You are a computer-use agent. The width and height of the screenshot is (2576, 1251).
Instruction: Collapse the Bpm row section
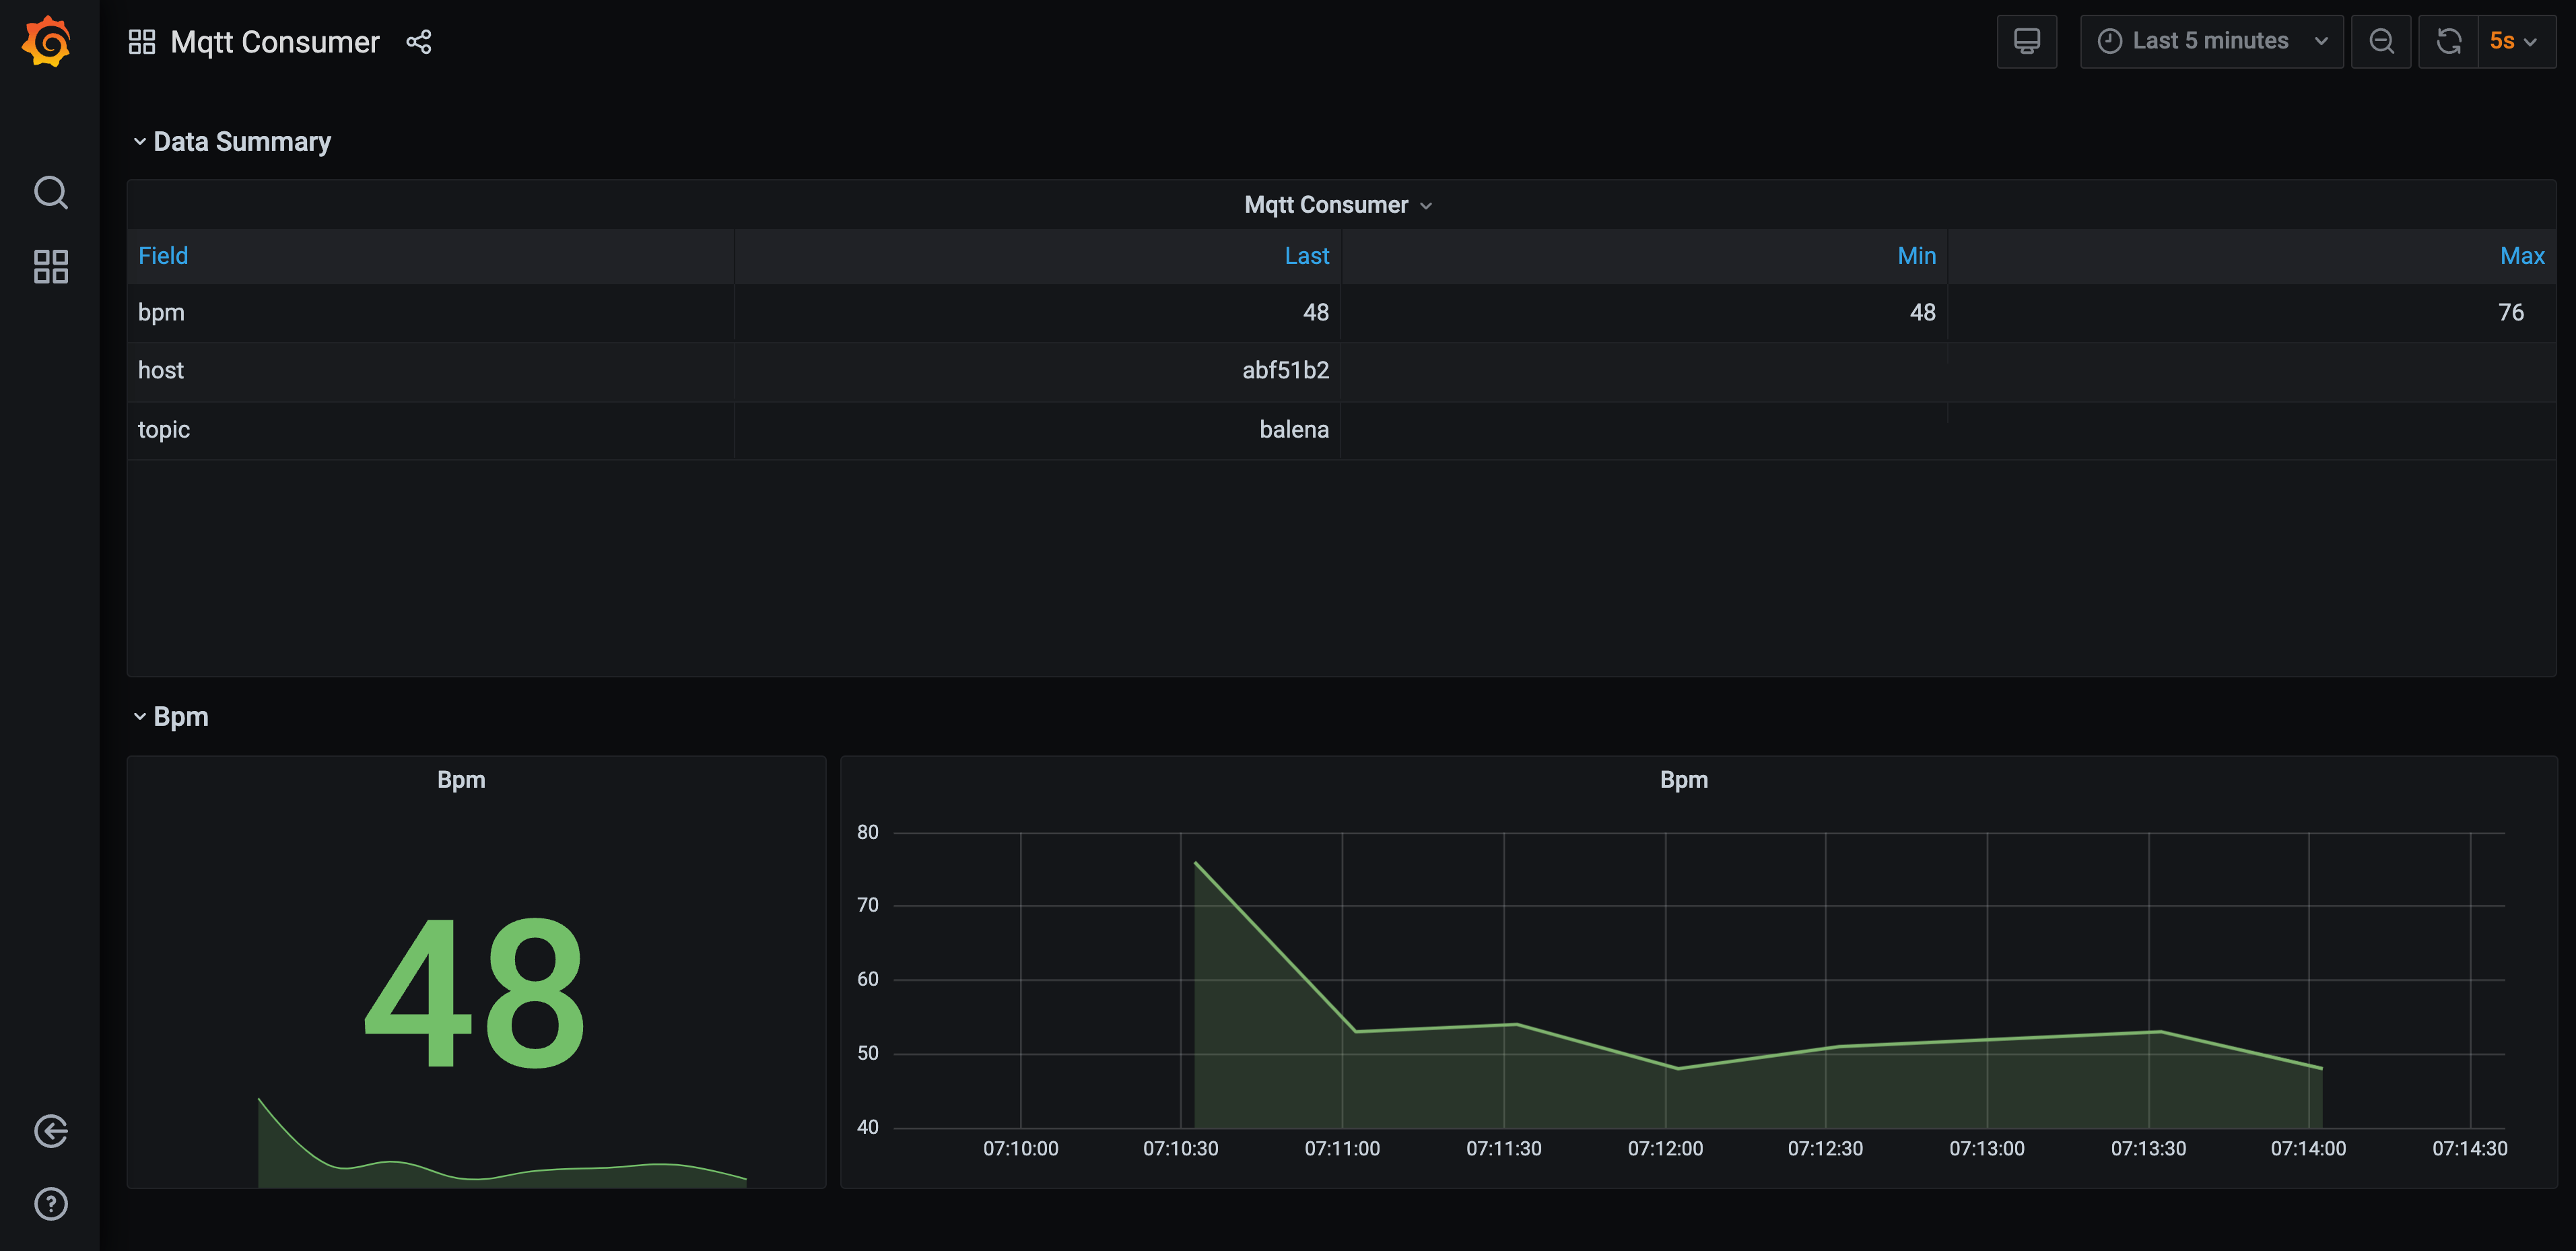tap(180, 717)
